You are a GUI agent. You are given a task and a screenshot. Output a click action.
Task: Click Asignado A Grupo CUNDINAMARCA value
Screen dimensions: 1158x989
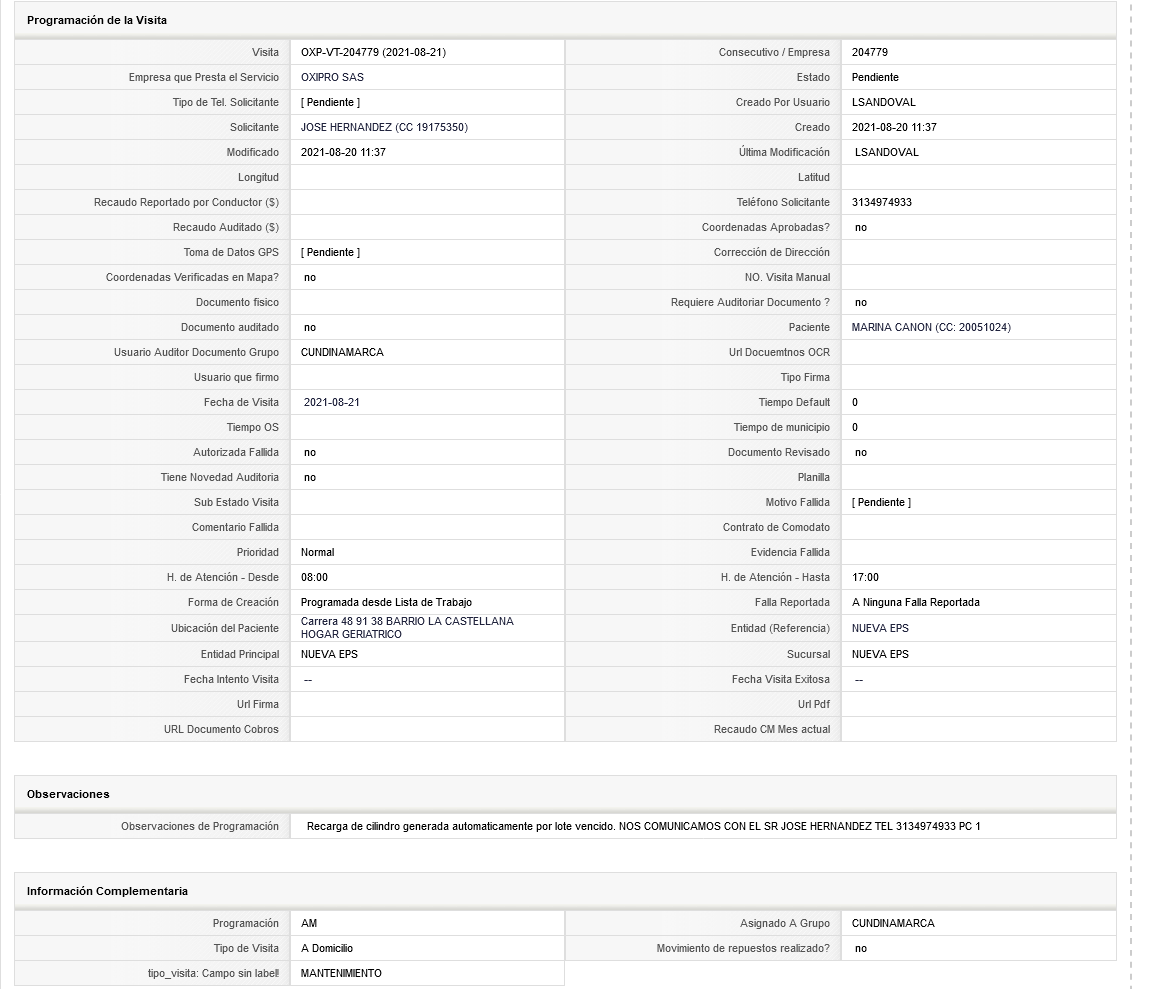pos(893,923)
